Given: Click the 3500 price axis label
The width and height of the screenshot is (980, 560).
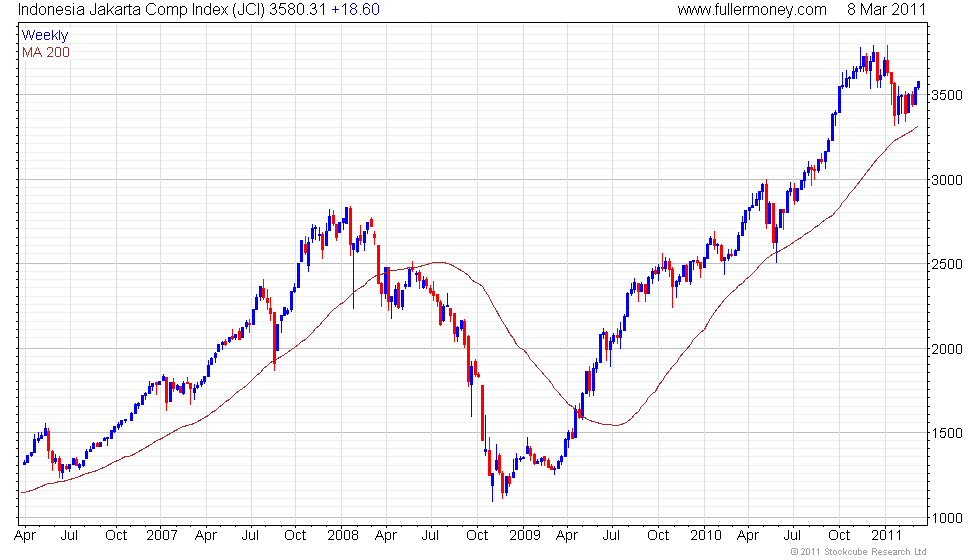Looking at the screenshot, I should [x=947, y=96].
